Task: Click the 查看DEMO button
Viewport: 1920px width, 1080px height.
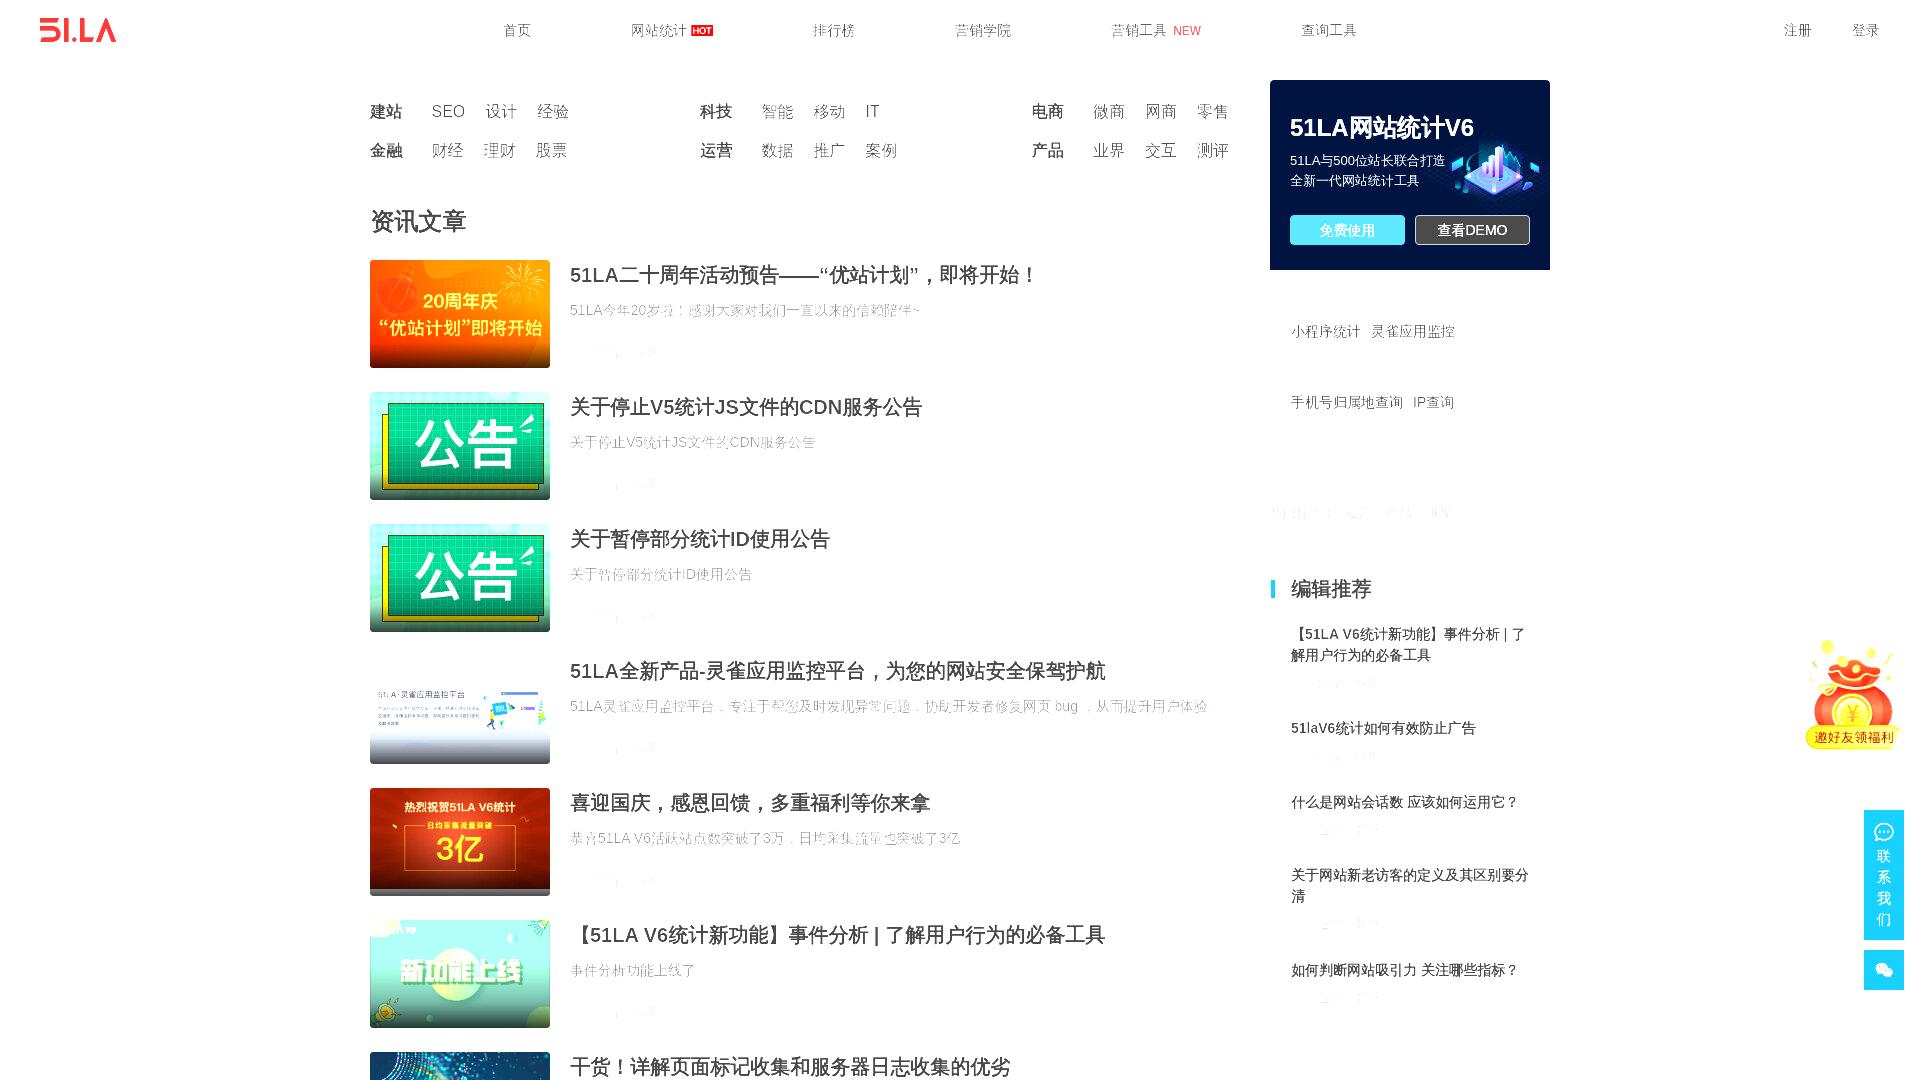Action: pyautogui.click(x=1472, y=230)
